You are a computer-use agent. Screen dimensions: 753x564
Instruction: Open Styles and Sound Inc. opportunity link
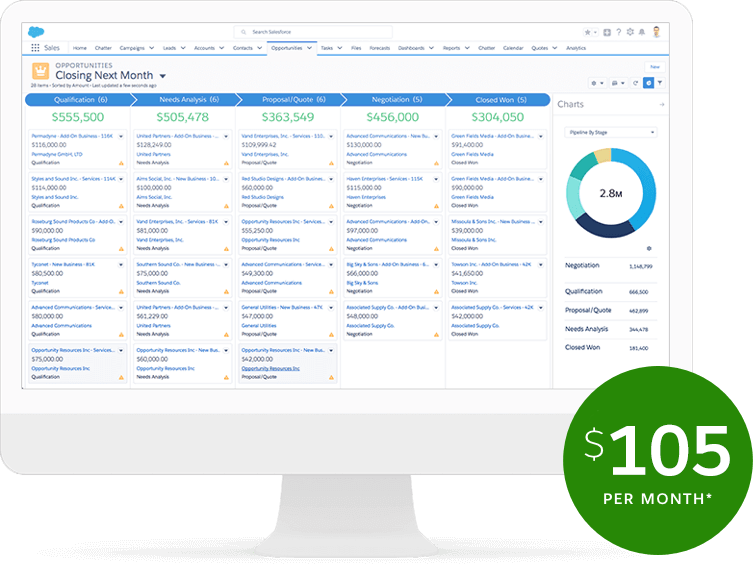pyautogui.click(x=73, y=179)
